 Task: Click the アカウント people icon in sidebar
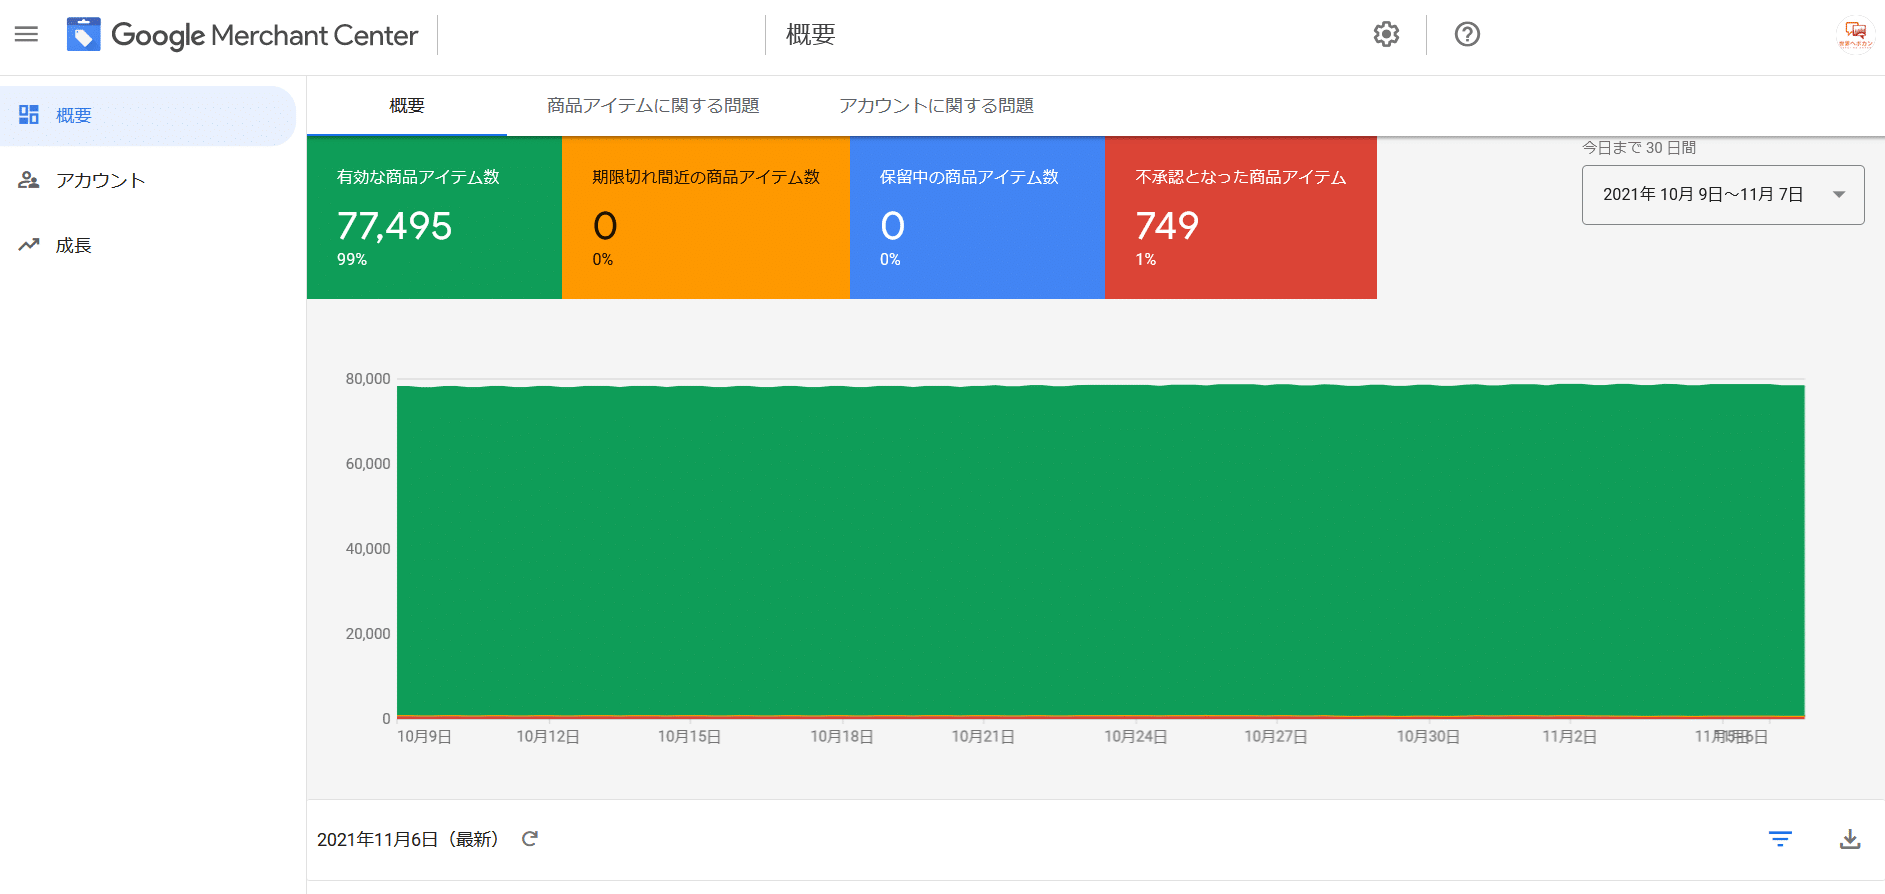[x=29, y=180]
